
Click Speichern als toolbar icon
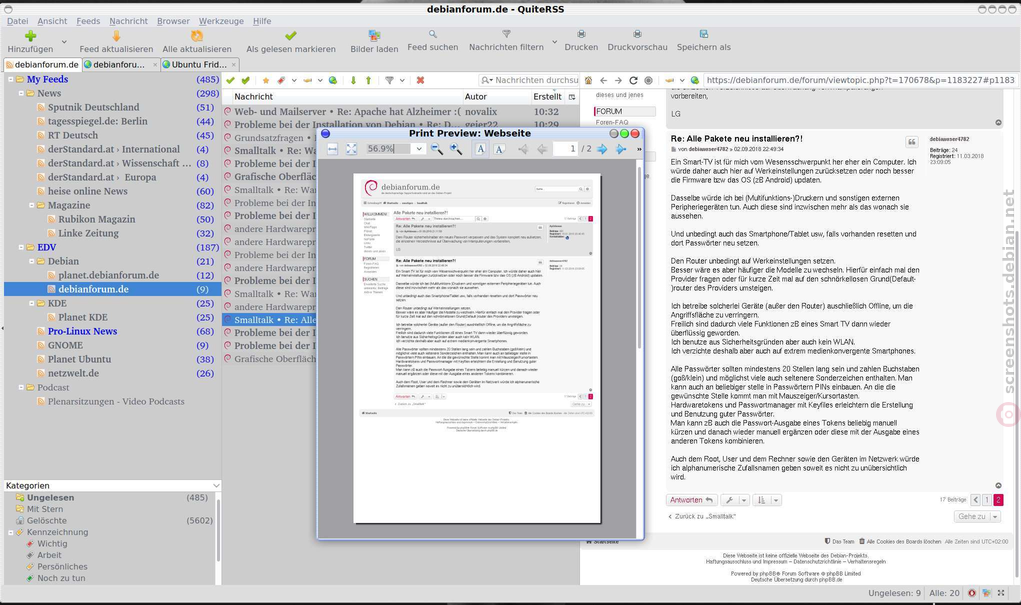point(703,34)
